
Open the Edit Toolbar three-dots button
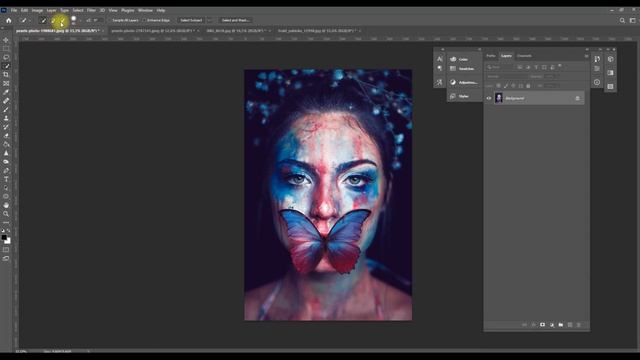(x=6, y=222)
